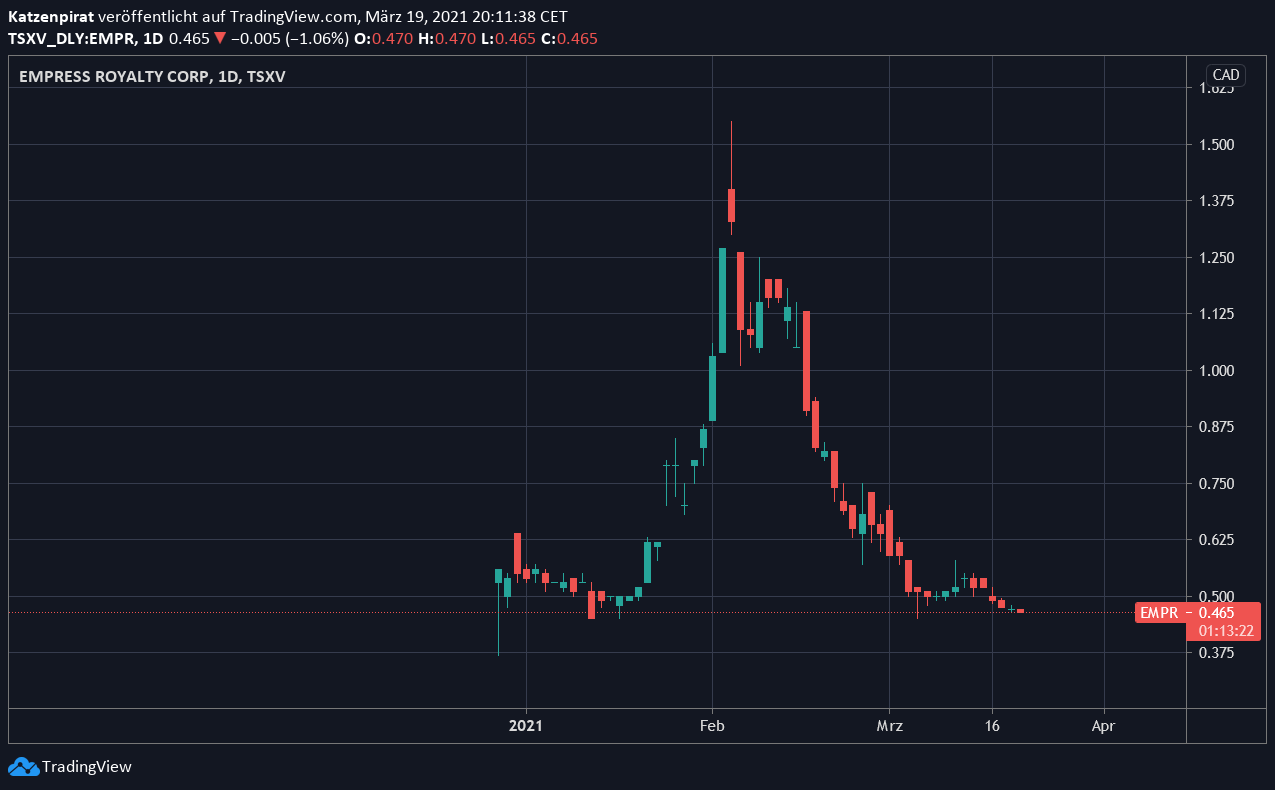
Task: Click the tallest red candle near 1.375
Action: (731, 205)
